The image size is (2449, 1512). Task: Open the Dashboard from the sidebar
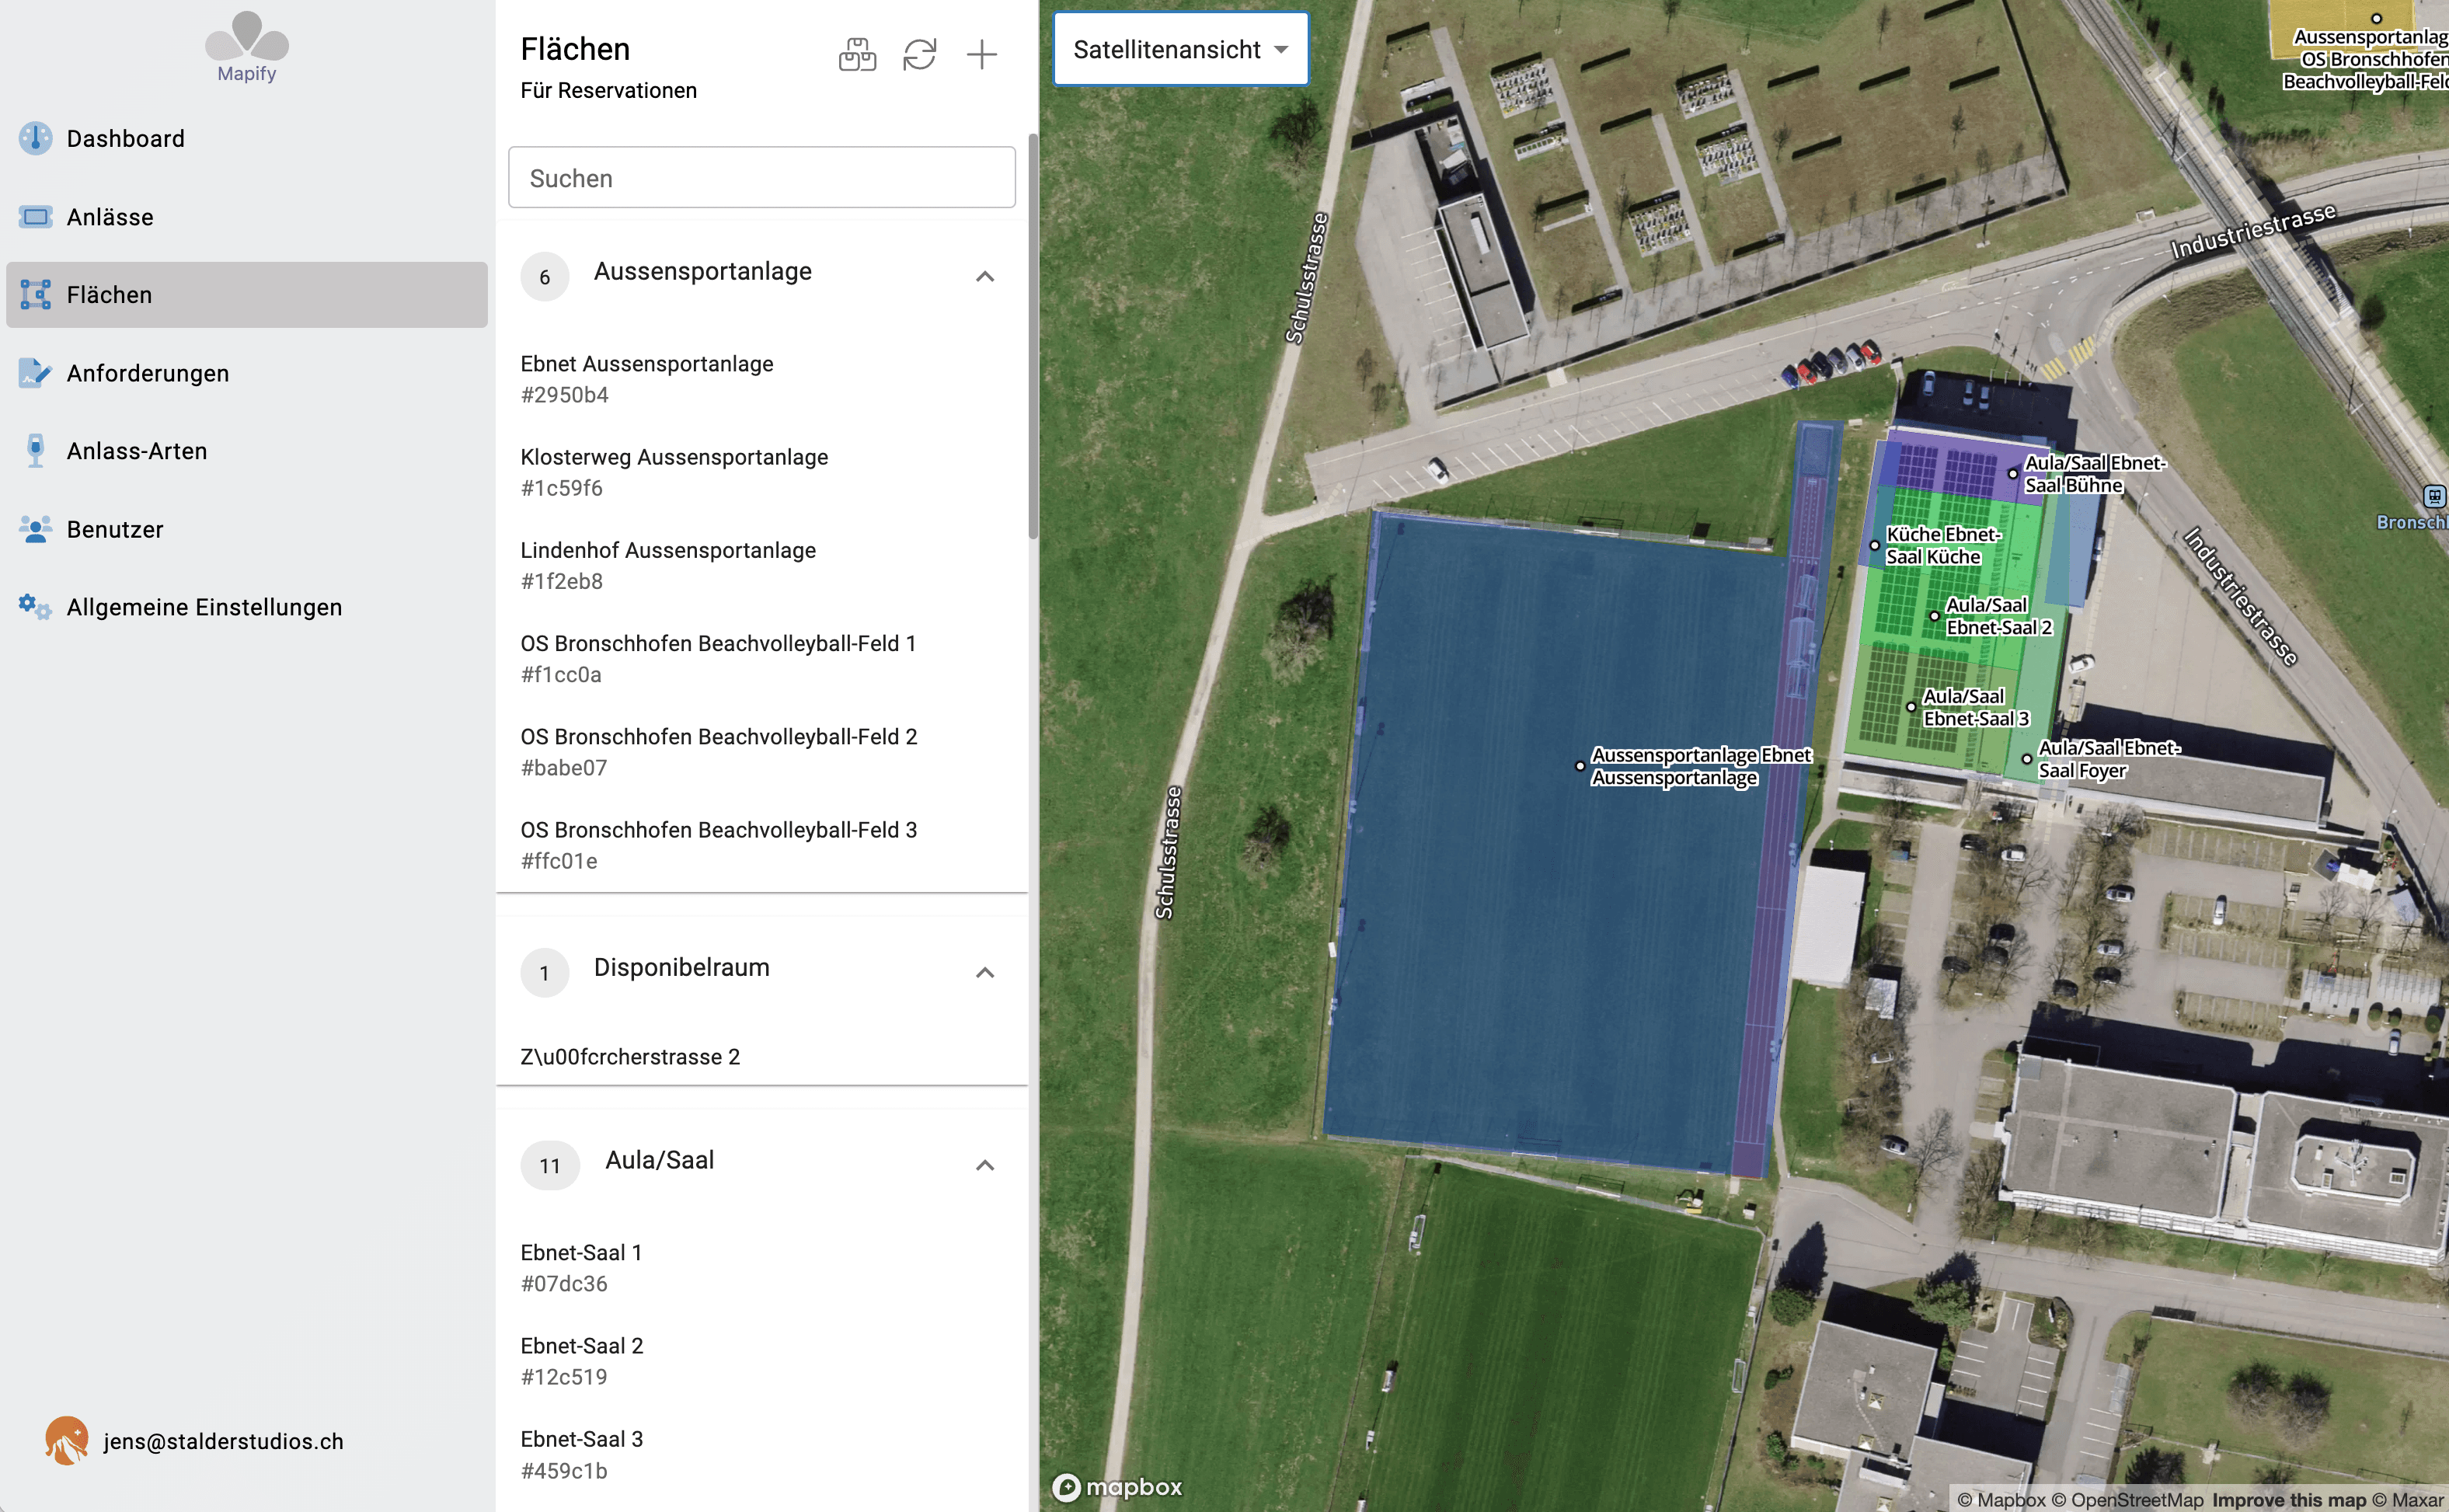[34, 138]
